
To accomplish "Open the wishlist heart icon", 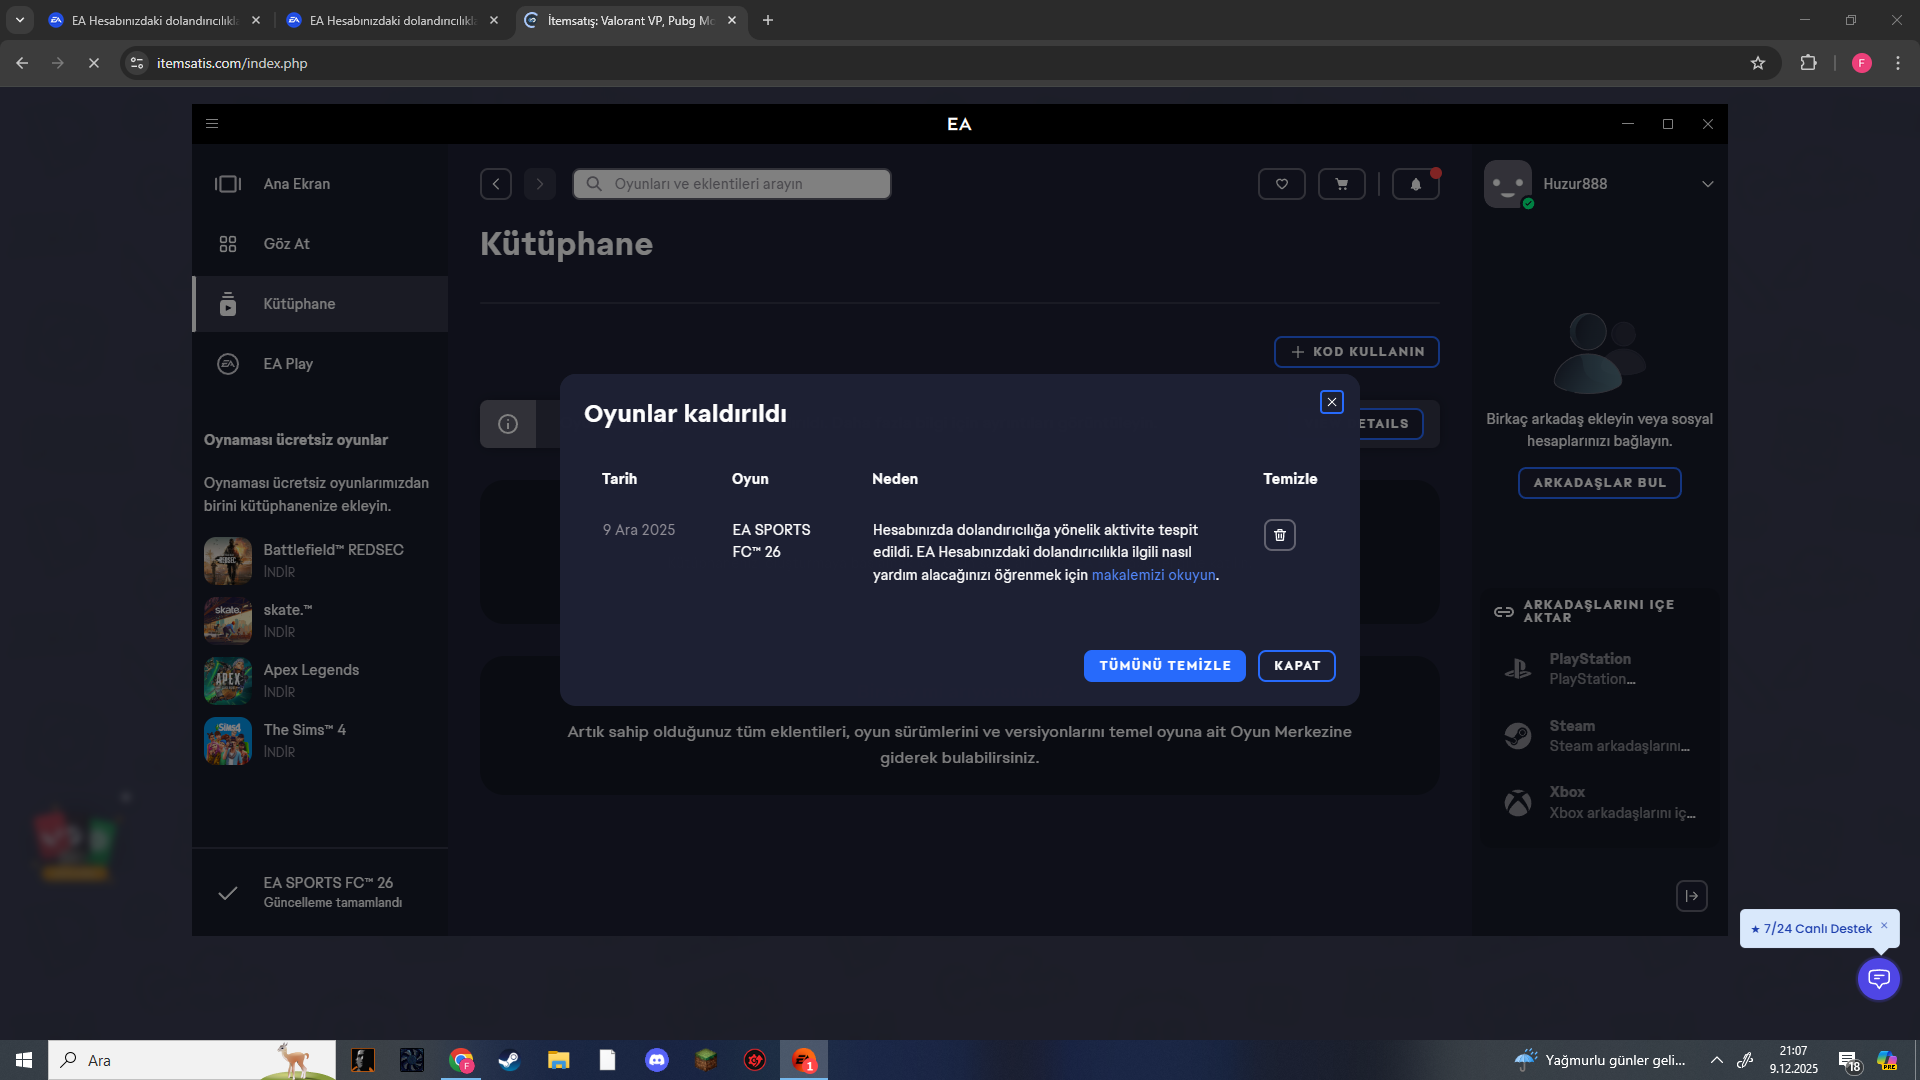I will [x=1282, y=184].
